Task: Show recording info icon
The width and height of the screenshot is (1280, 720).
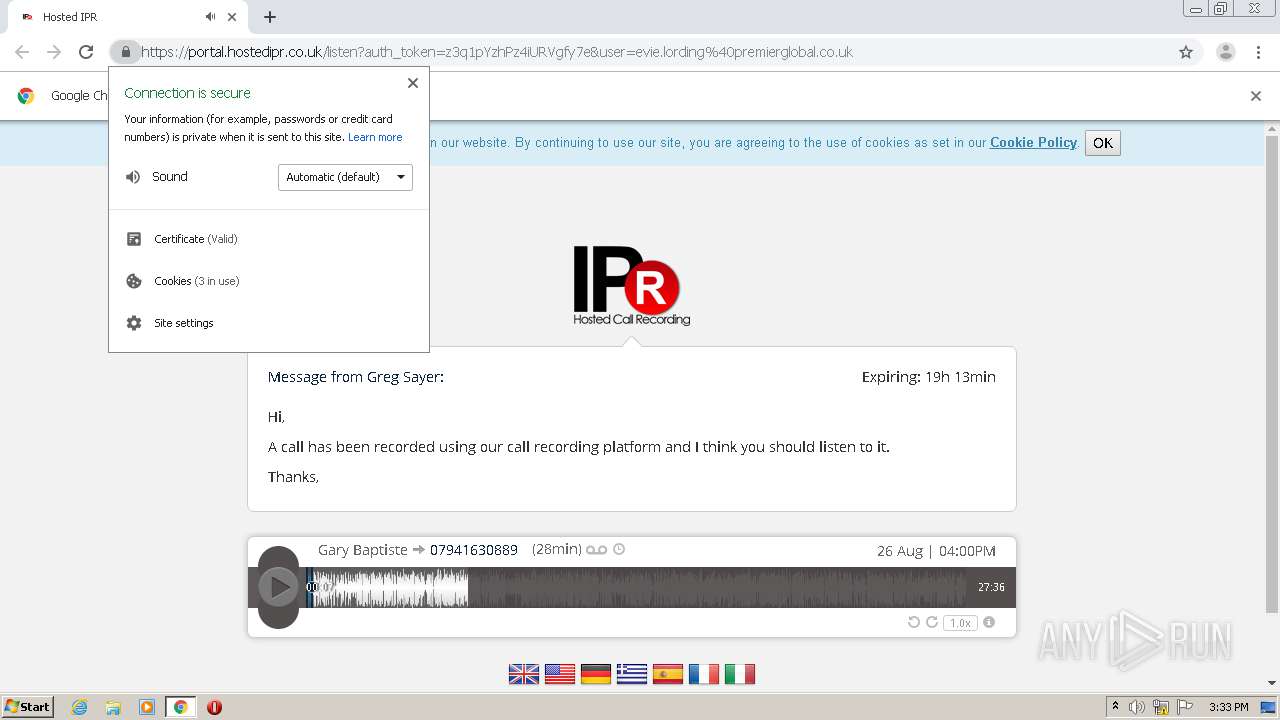Action: point(989,622)
